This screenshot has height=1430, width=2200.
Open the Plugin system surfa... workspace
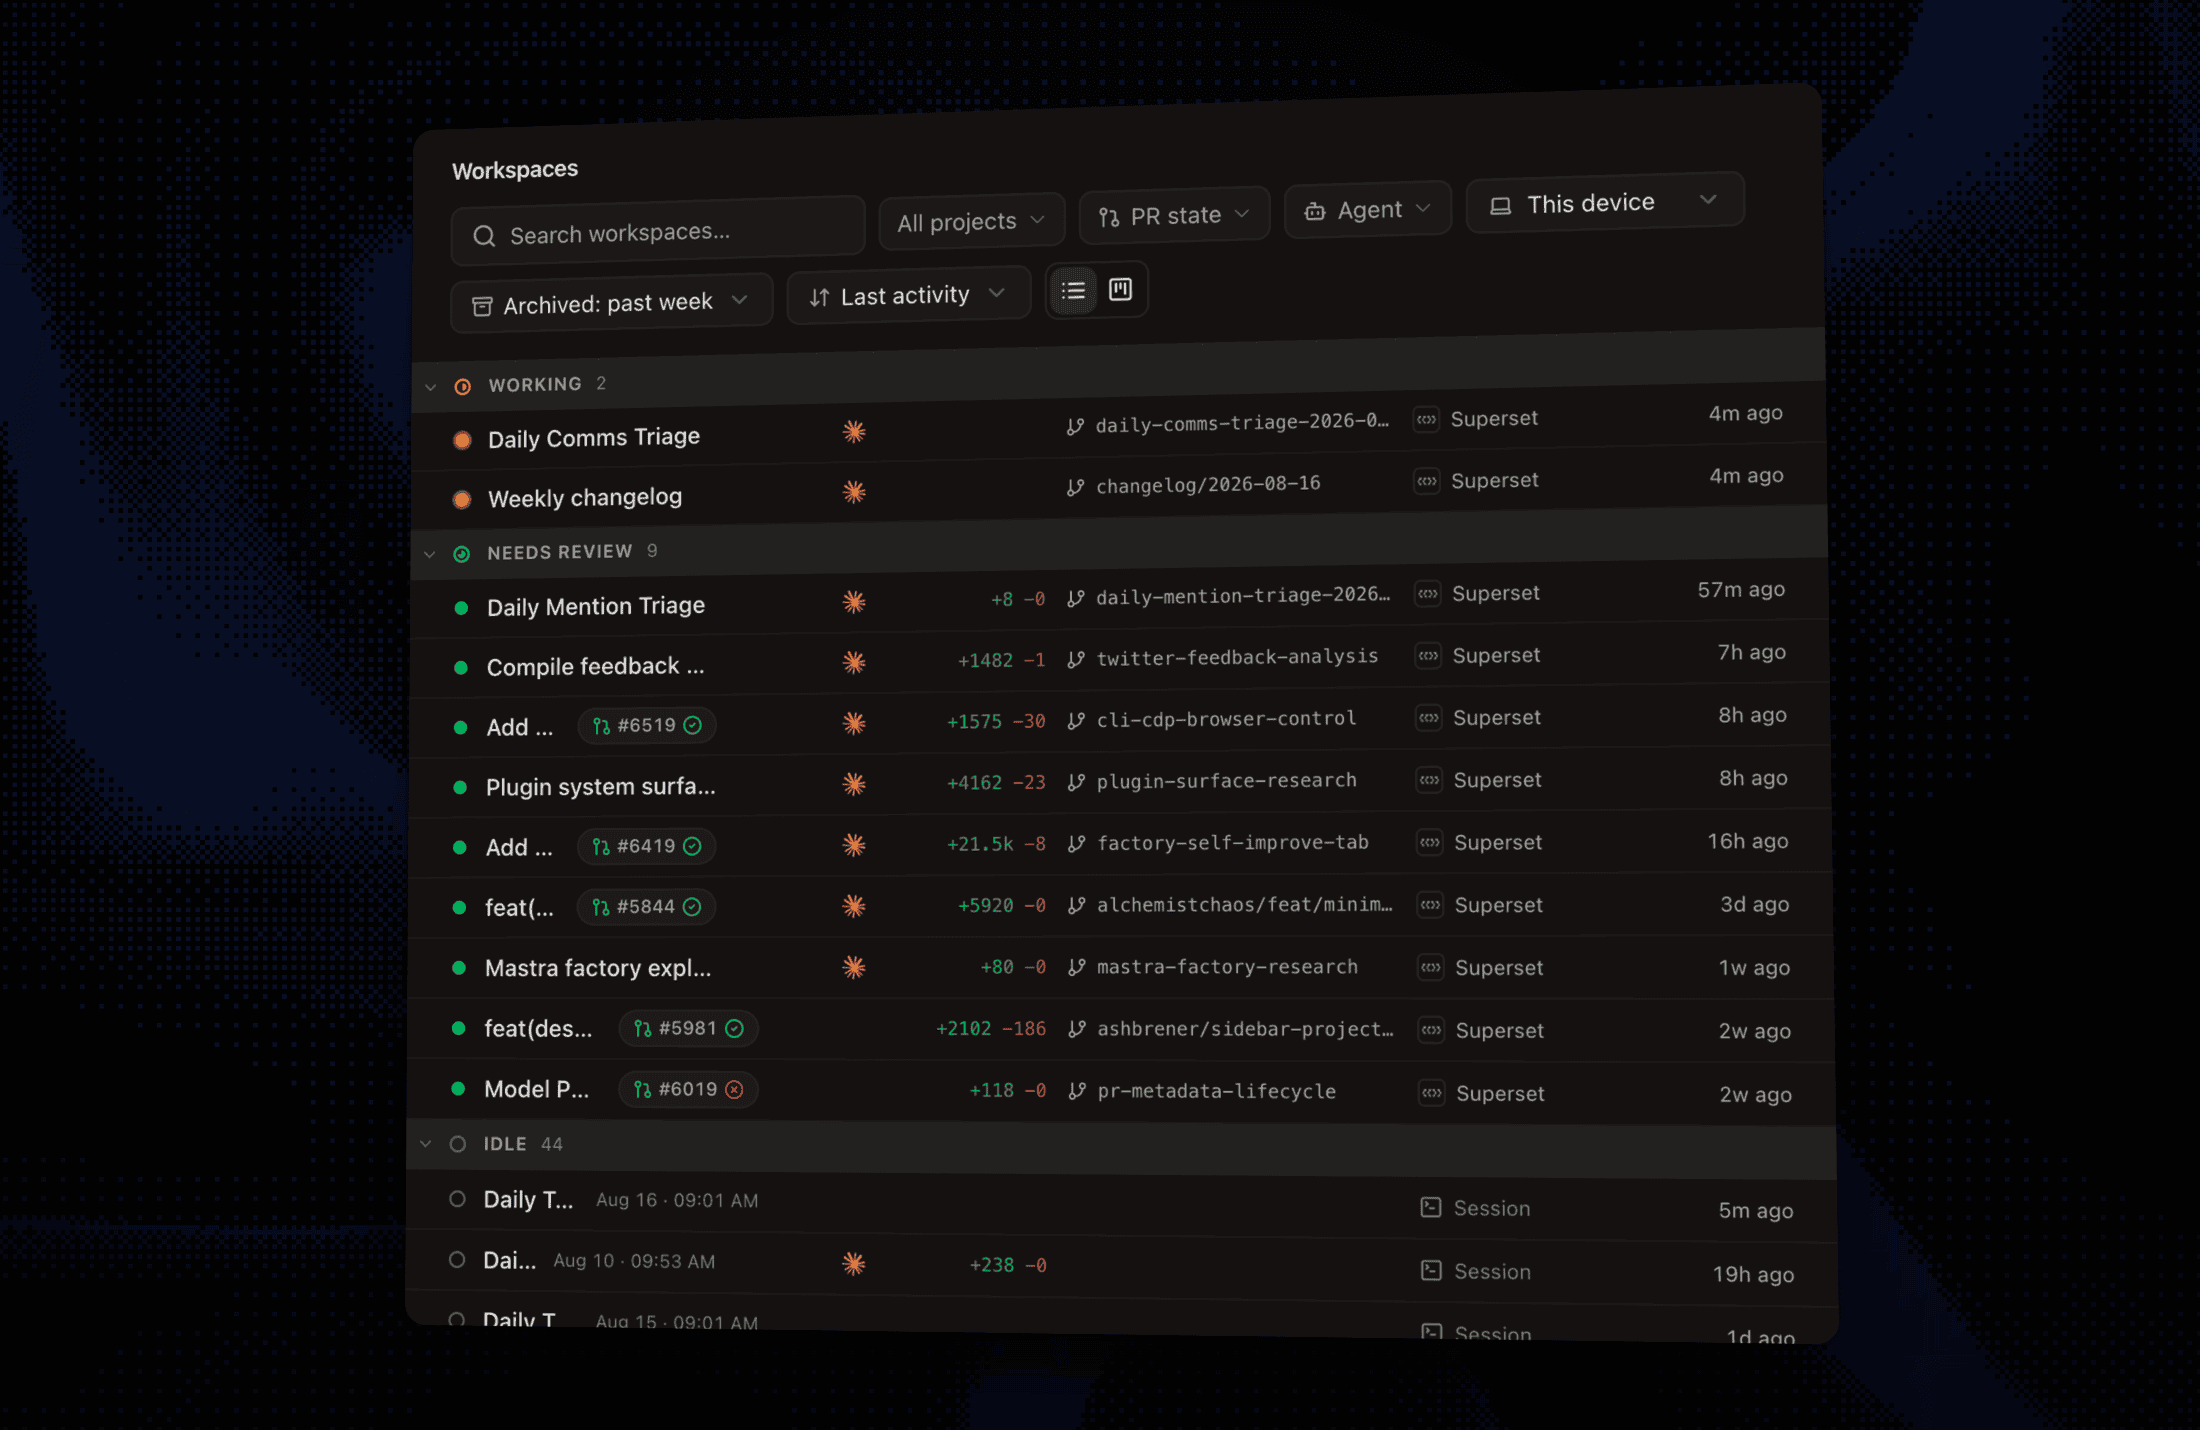point(601,787)
